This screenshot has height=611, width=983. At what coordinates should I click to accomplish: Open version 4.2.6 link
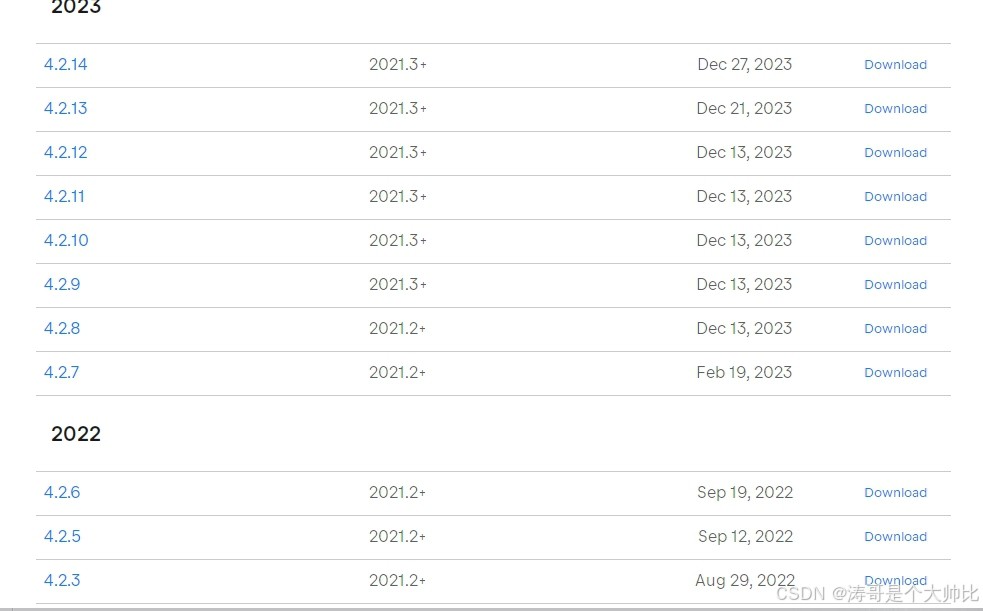(62, 492)
